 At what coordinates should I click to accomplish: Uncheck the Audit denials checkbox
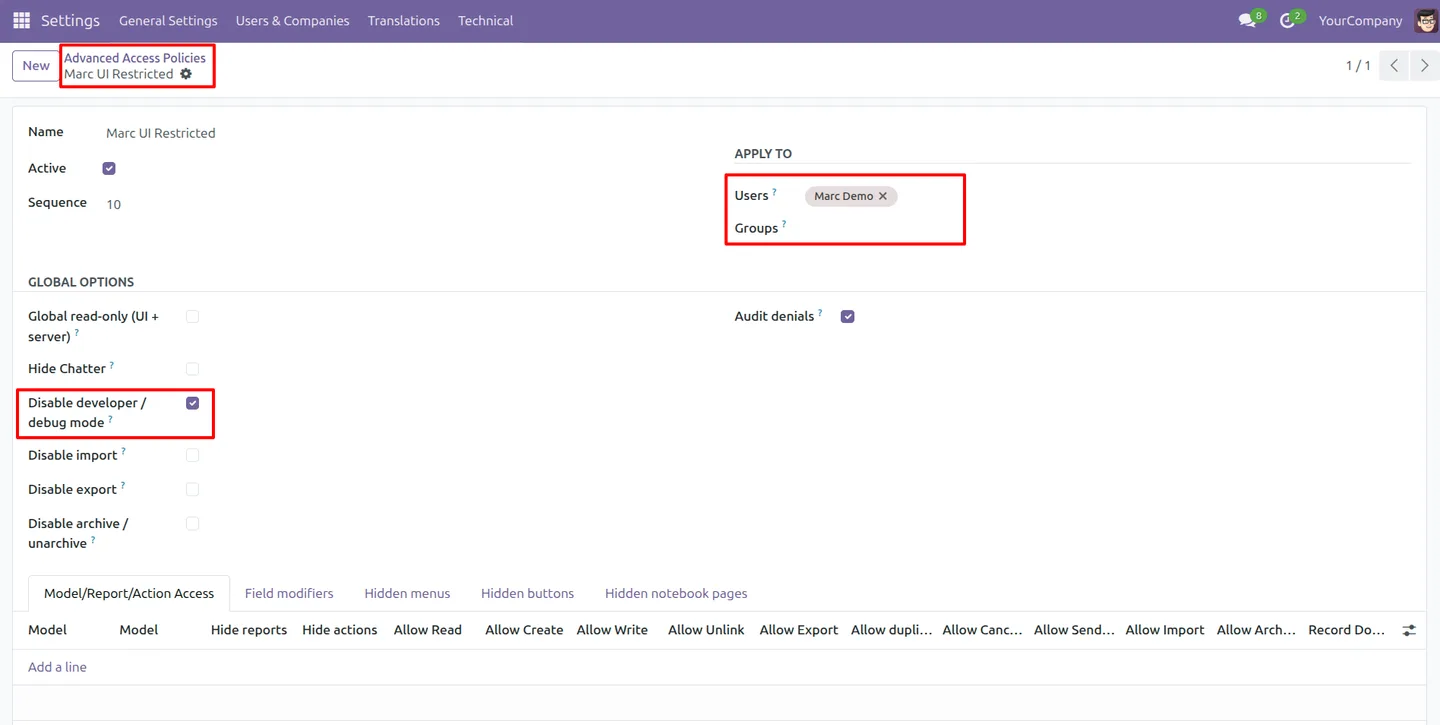coord(847,317)
